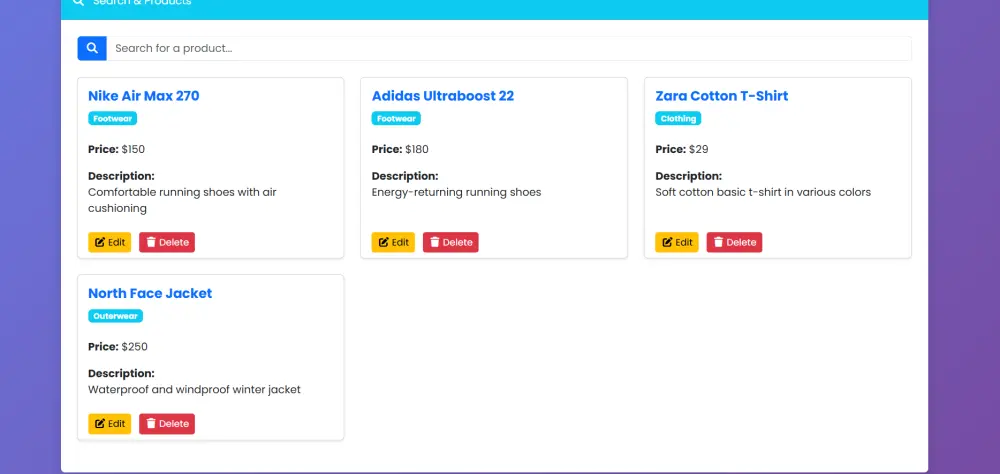The width and height of the screenshot is (1000, 474).
Task: Click the search icon in the header bar
Action: pos(79,3)
